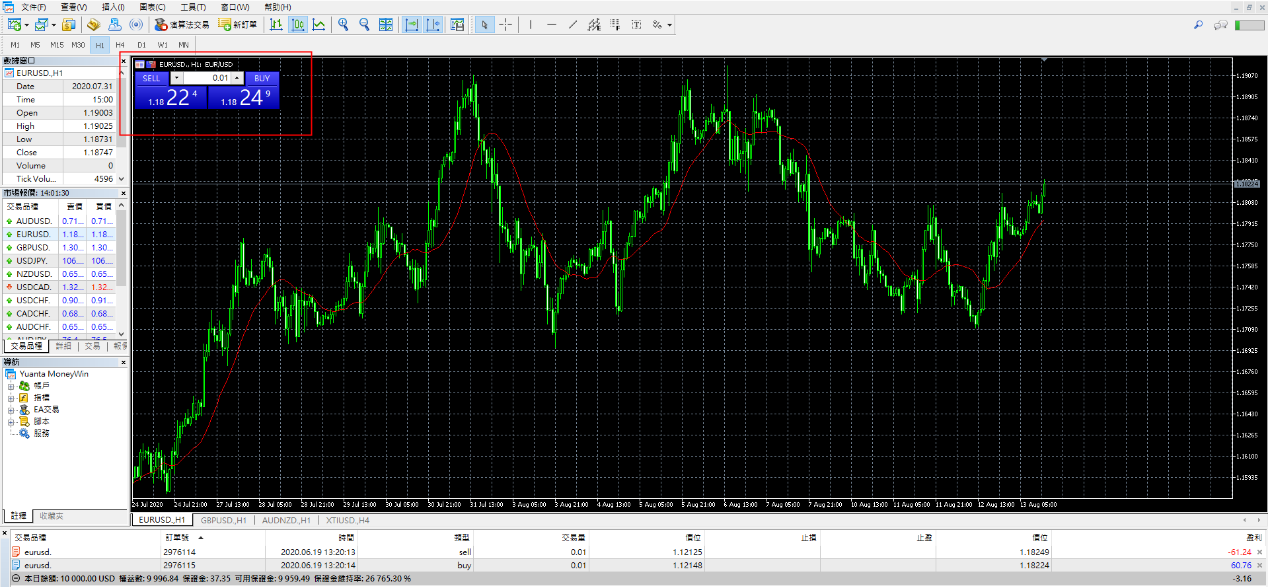Open new chart dropdown arrow
This screenshot has width=1268, height=587.
tap(26, 24)
